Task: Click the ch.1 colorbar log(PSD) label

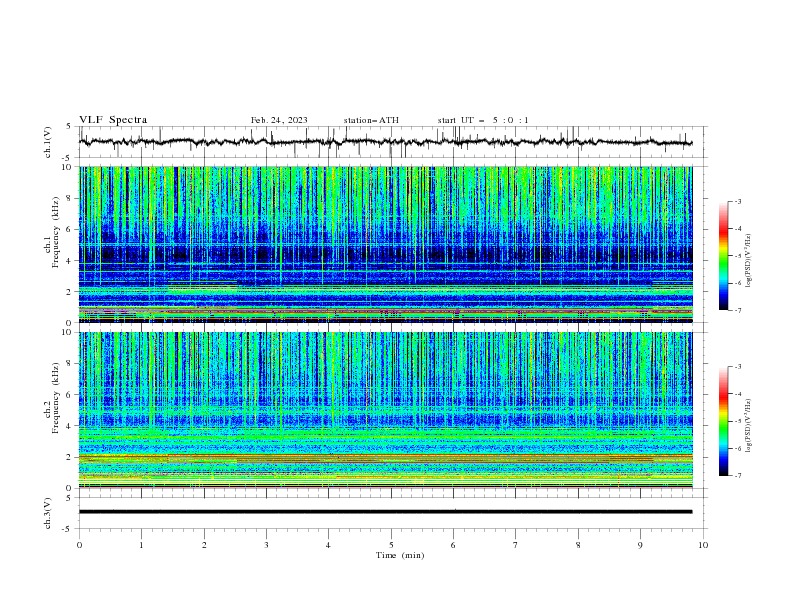Action: [749, 261]
